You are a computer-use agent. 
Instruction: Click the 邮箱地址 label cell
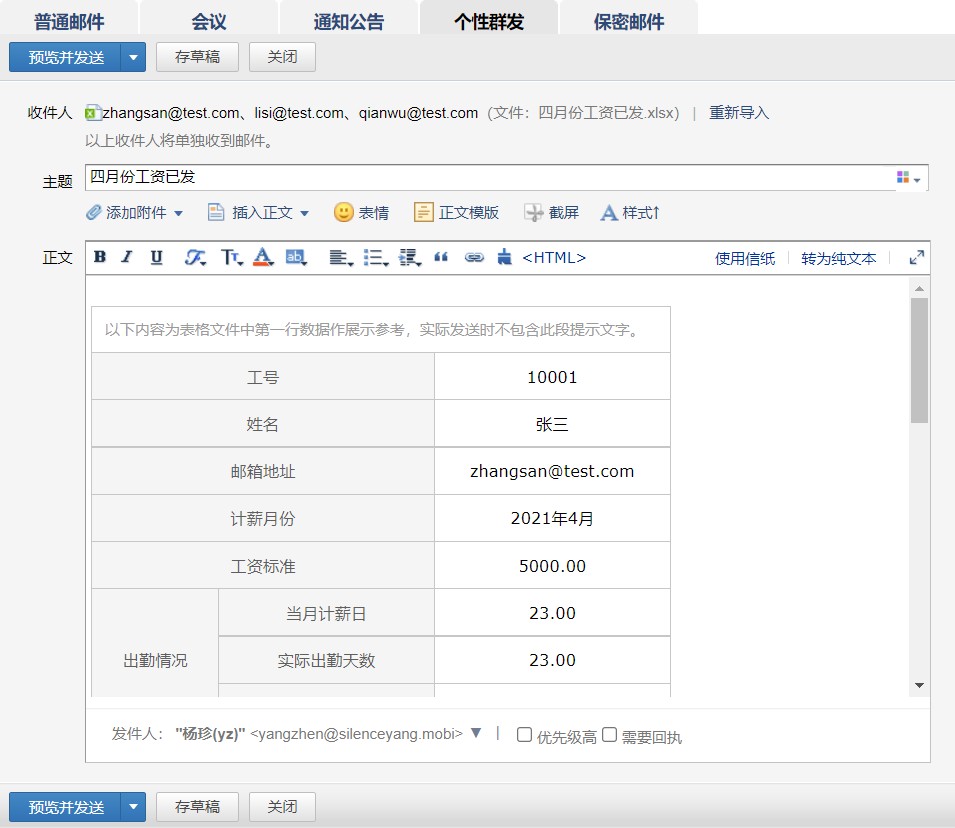[263, 471]
